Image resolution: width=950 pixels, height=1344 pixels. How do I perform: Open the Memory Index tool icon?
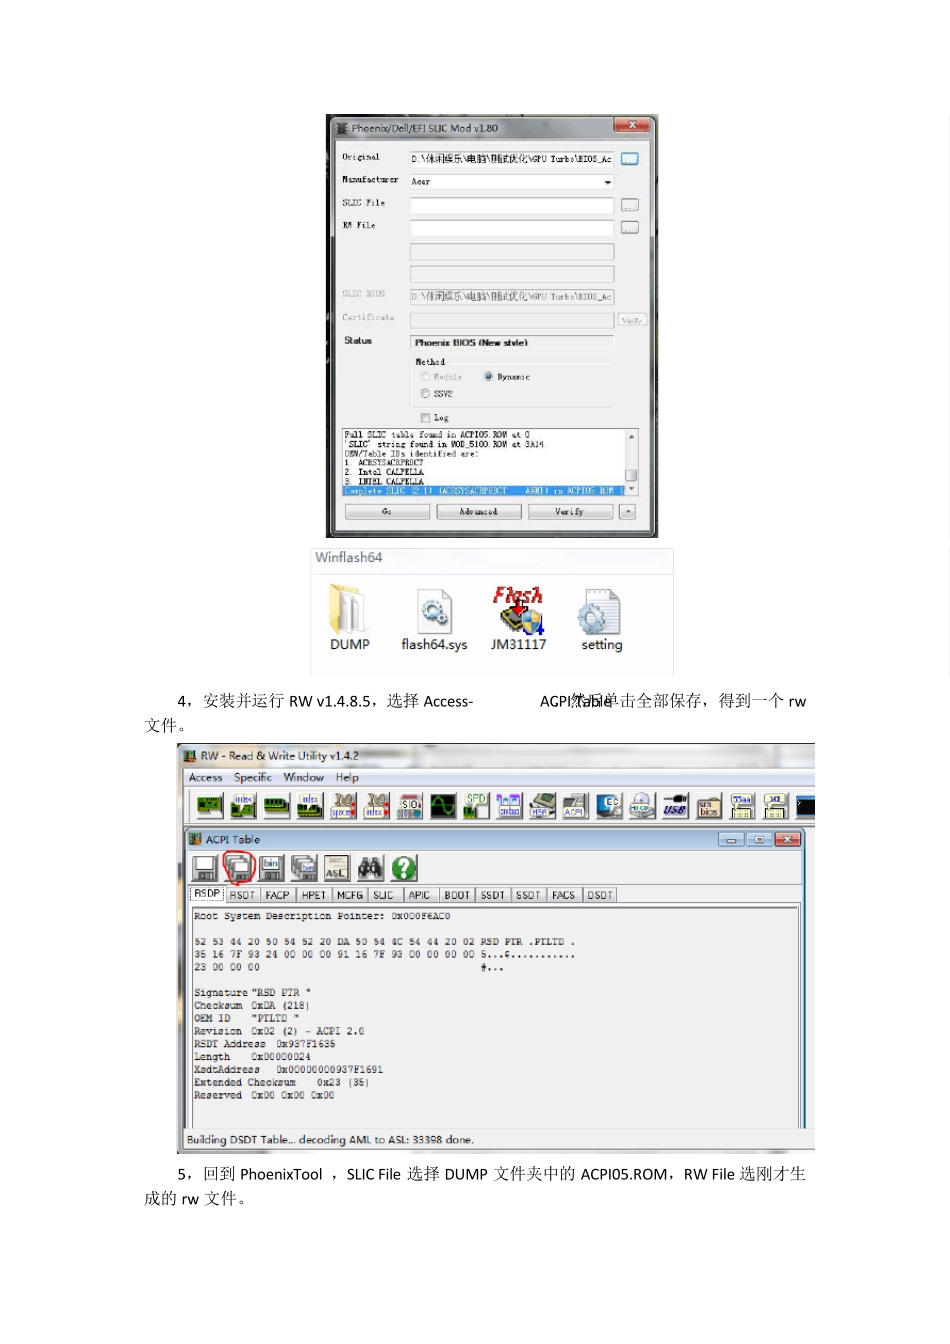(x=310, y=806)
